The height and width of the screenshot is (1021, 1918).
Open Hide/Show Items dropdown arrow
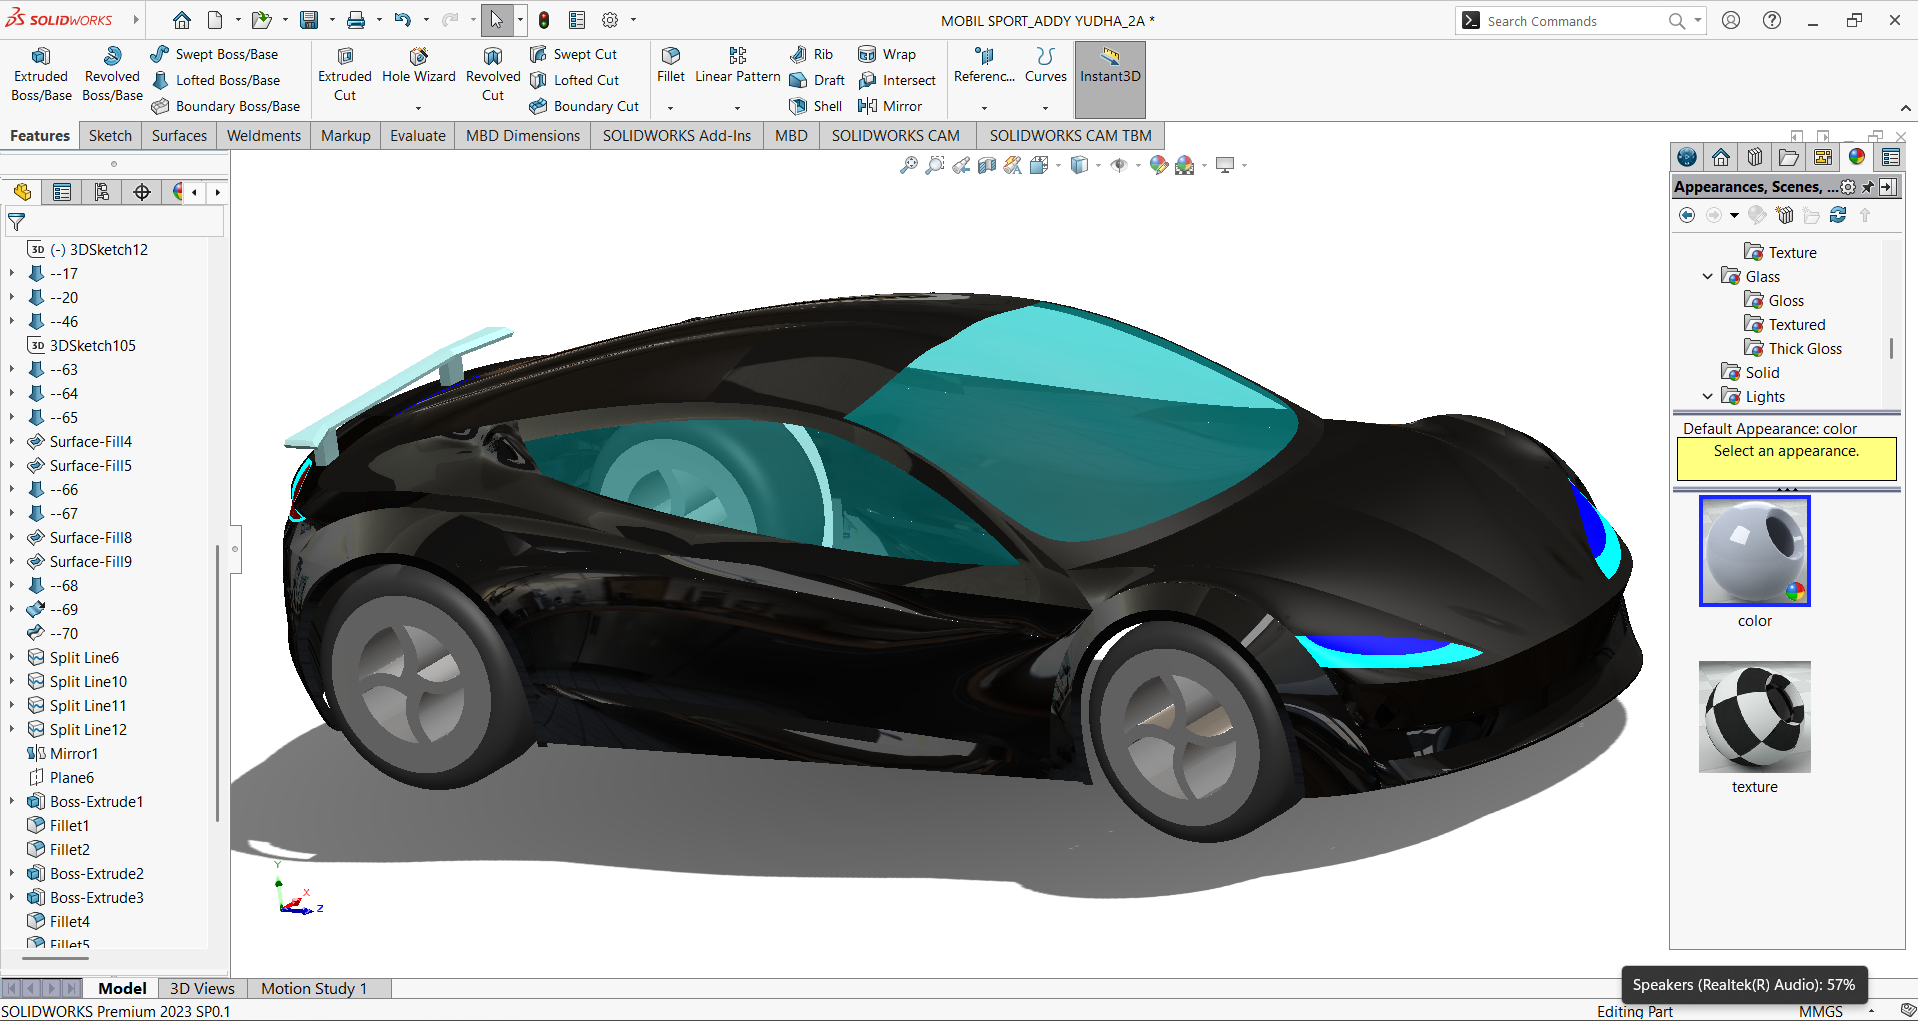(1138, 166)
